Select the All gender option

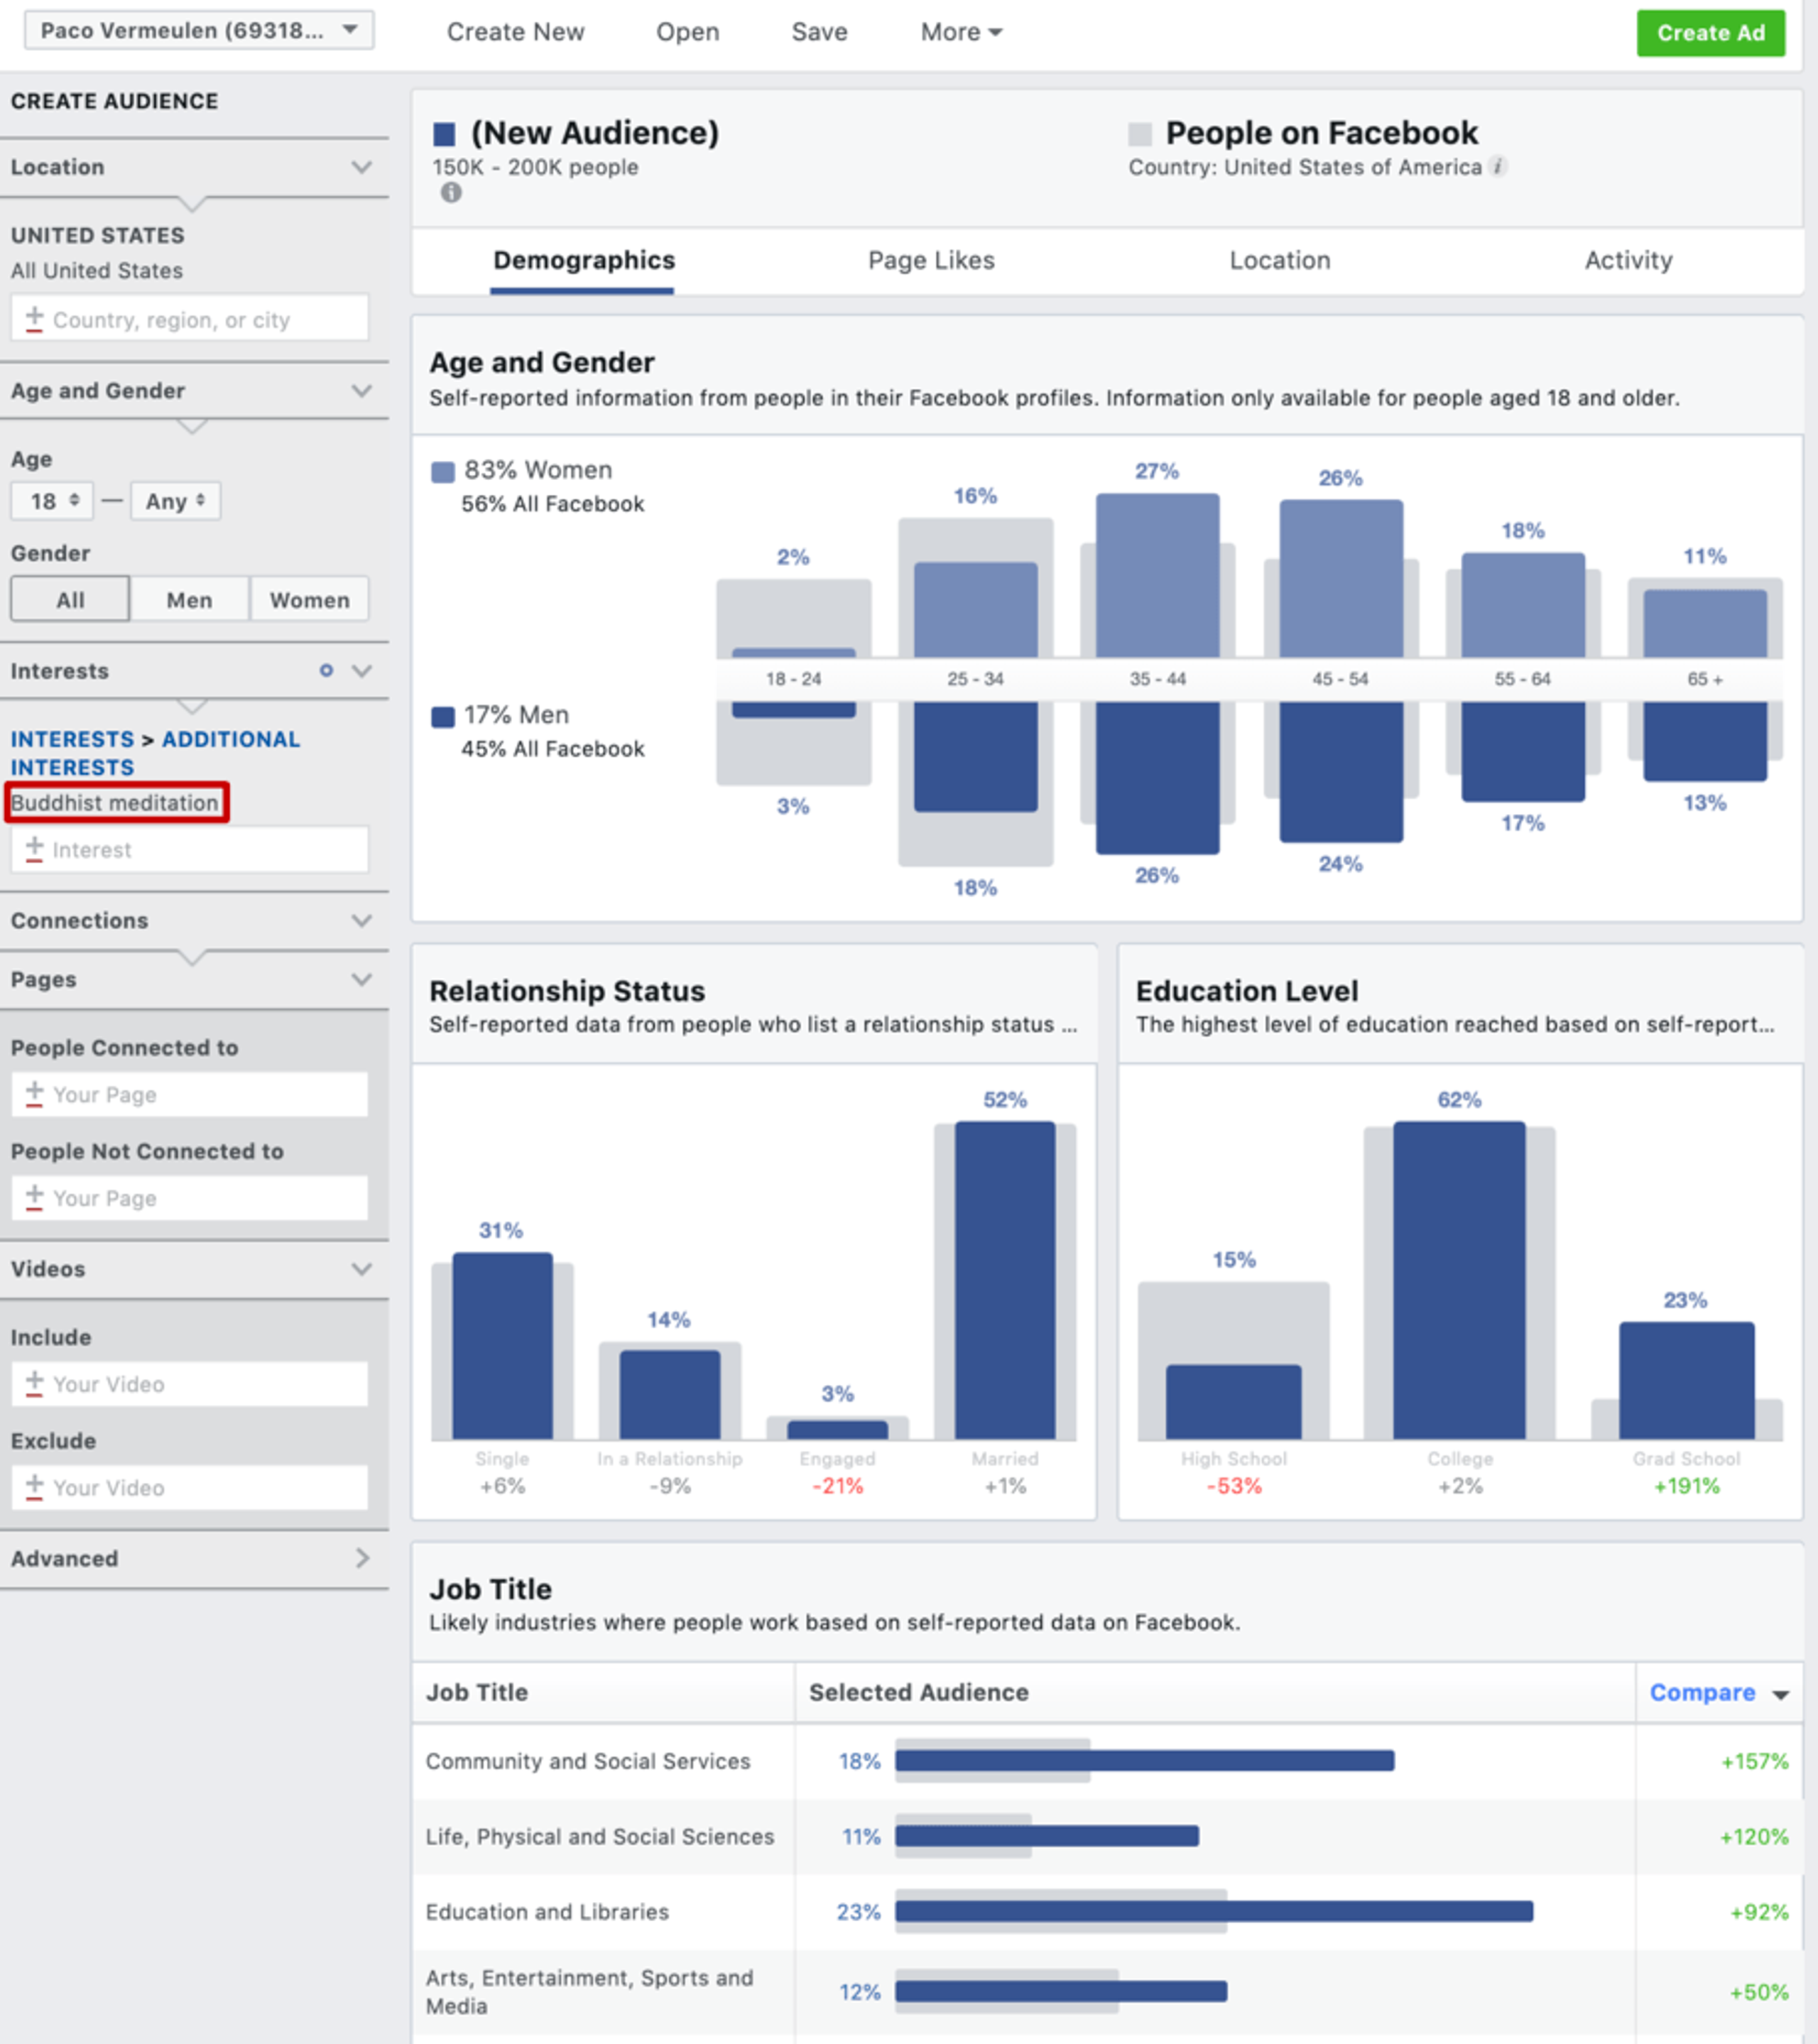tap(70, 600)
